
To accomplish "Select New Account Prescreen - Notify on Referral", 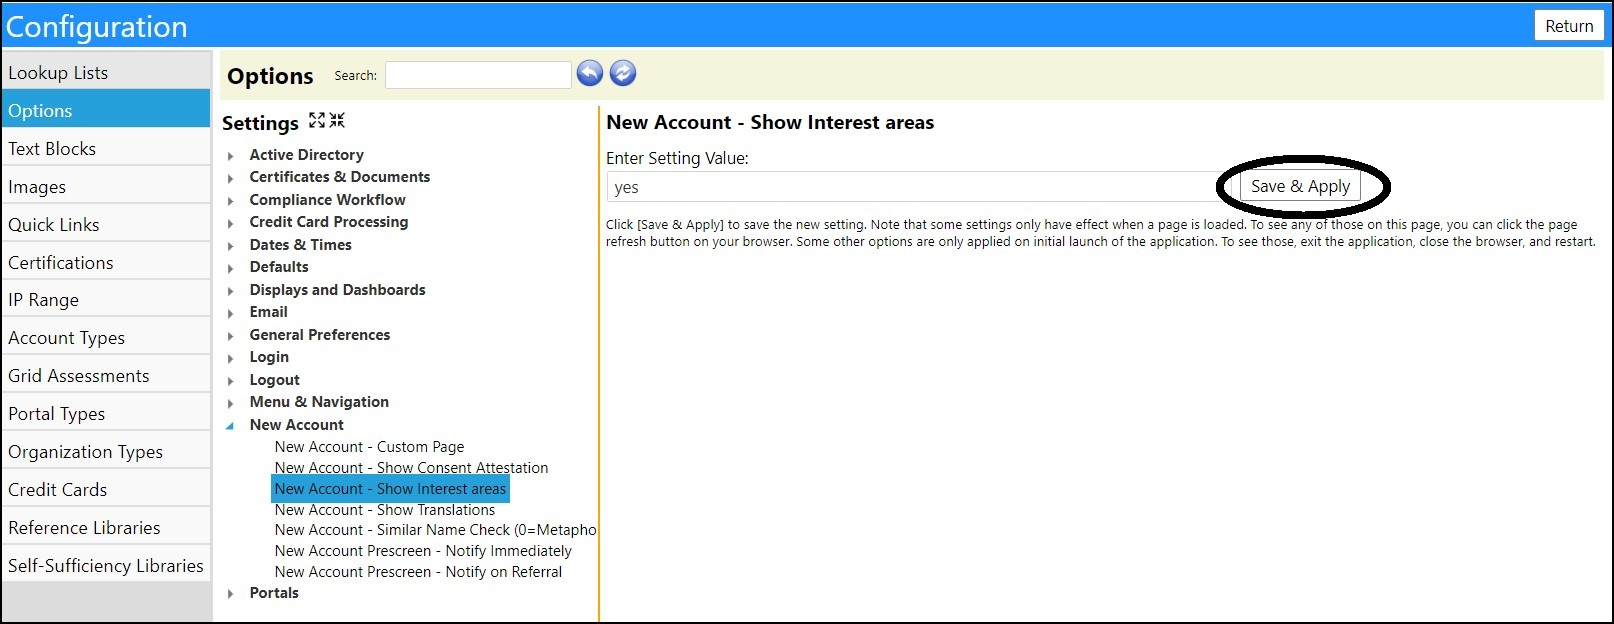I will tap(418, 572).
